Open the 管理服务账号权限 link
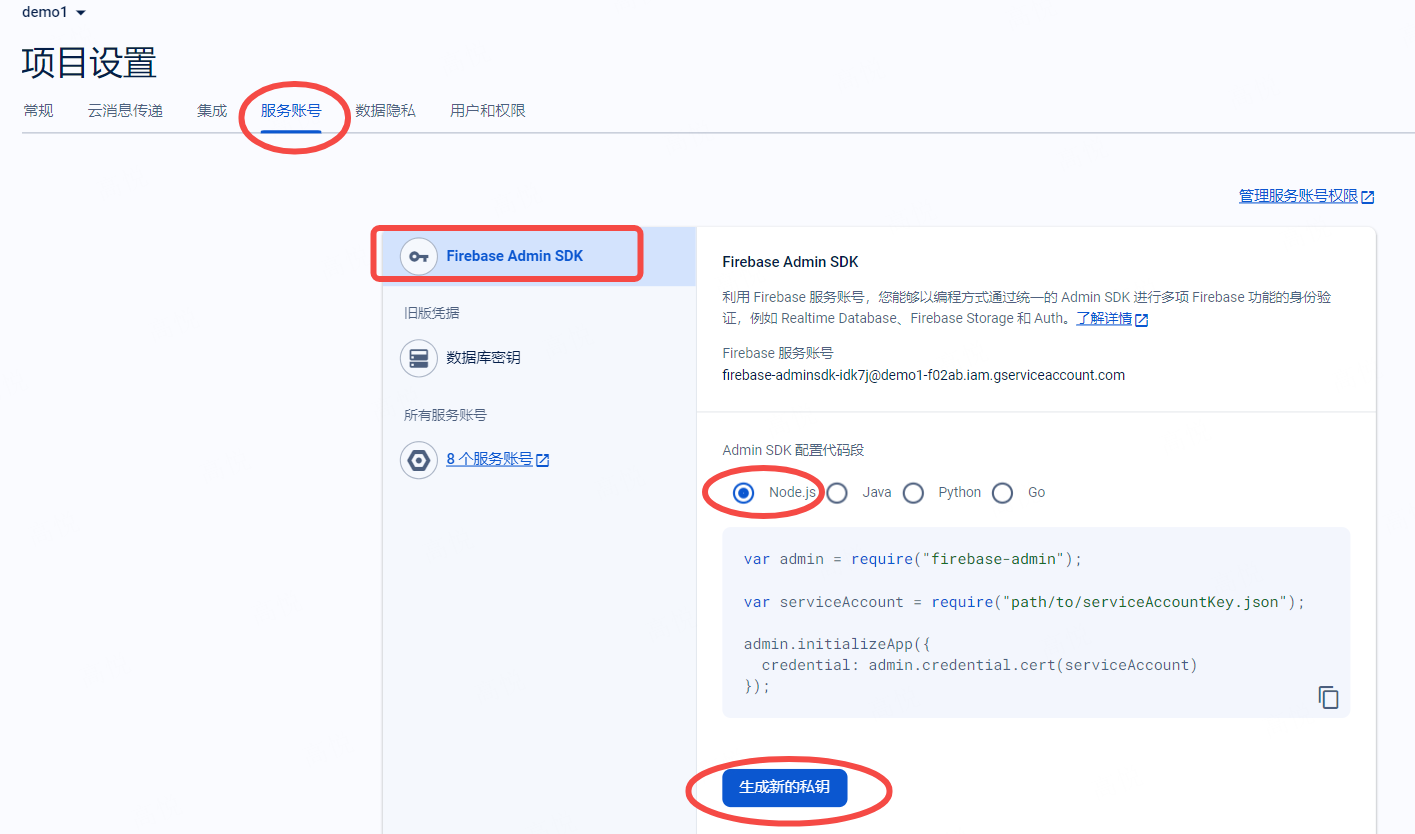Image resolution: width=1415 pixels, height=834 pixels. [1298, 197]
